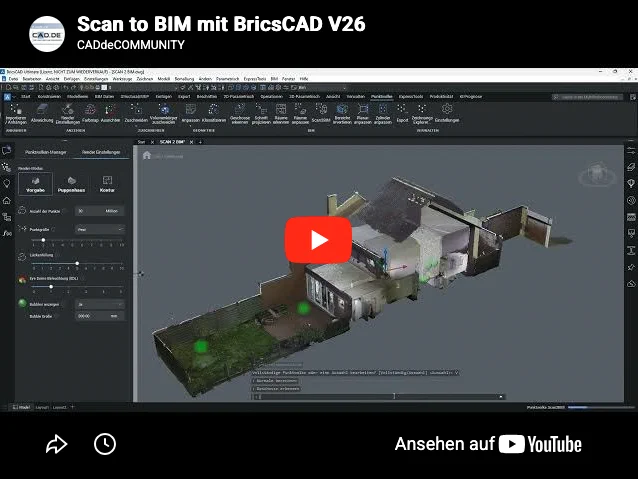Adjust the Punktgröße slider handle

point(43,240)
